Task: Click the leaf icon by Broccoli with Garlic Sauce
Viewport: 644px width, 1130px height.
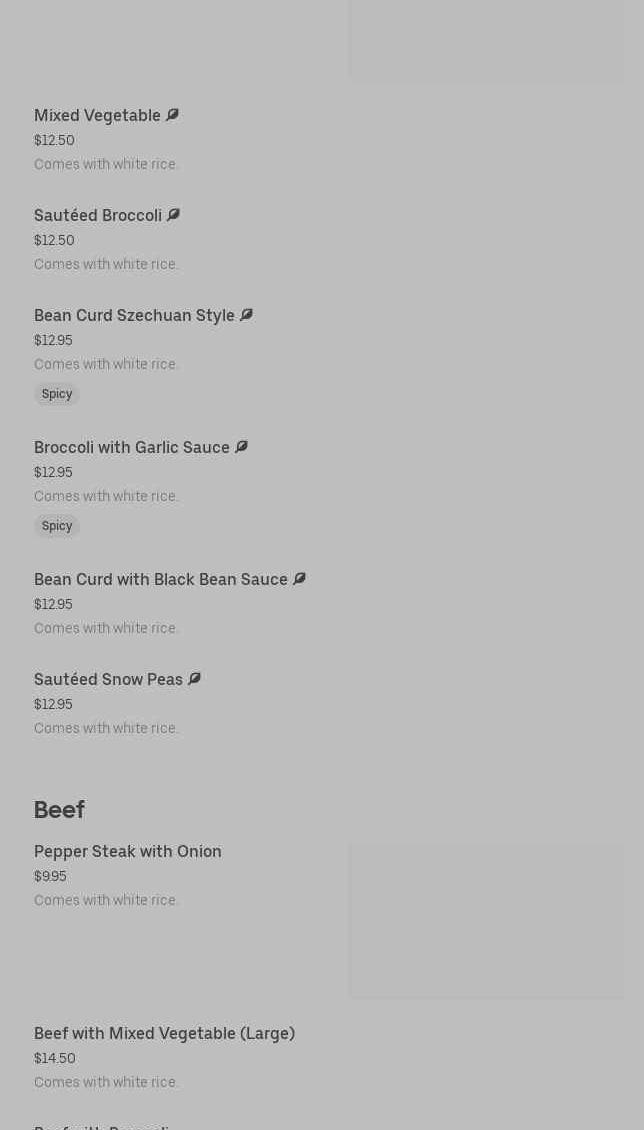Action: 241,447
